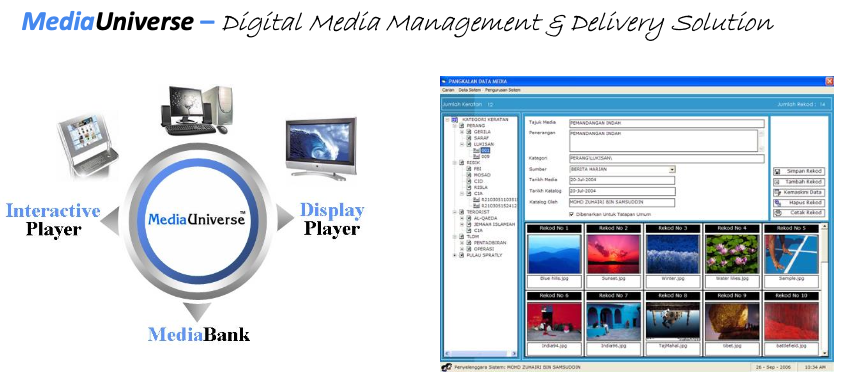The width and height of the screenshot is (841, 378).
Task: Click the status bar system administrator icon
Action: coord(446,367)
